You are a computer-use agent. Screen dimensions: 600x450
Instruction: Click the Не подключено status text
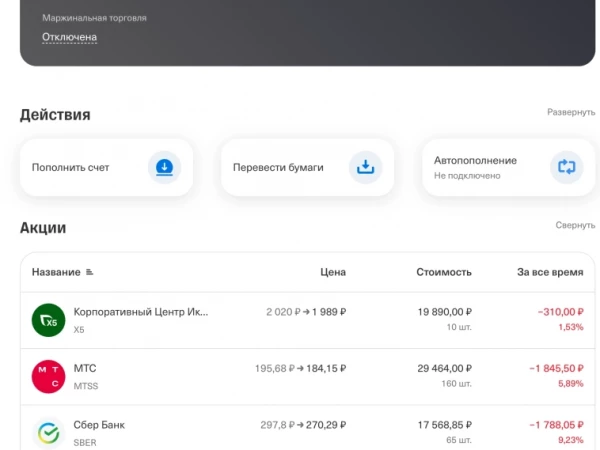click(467, 176)
